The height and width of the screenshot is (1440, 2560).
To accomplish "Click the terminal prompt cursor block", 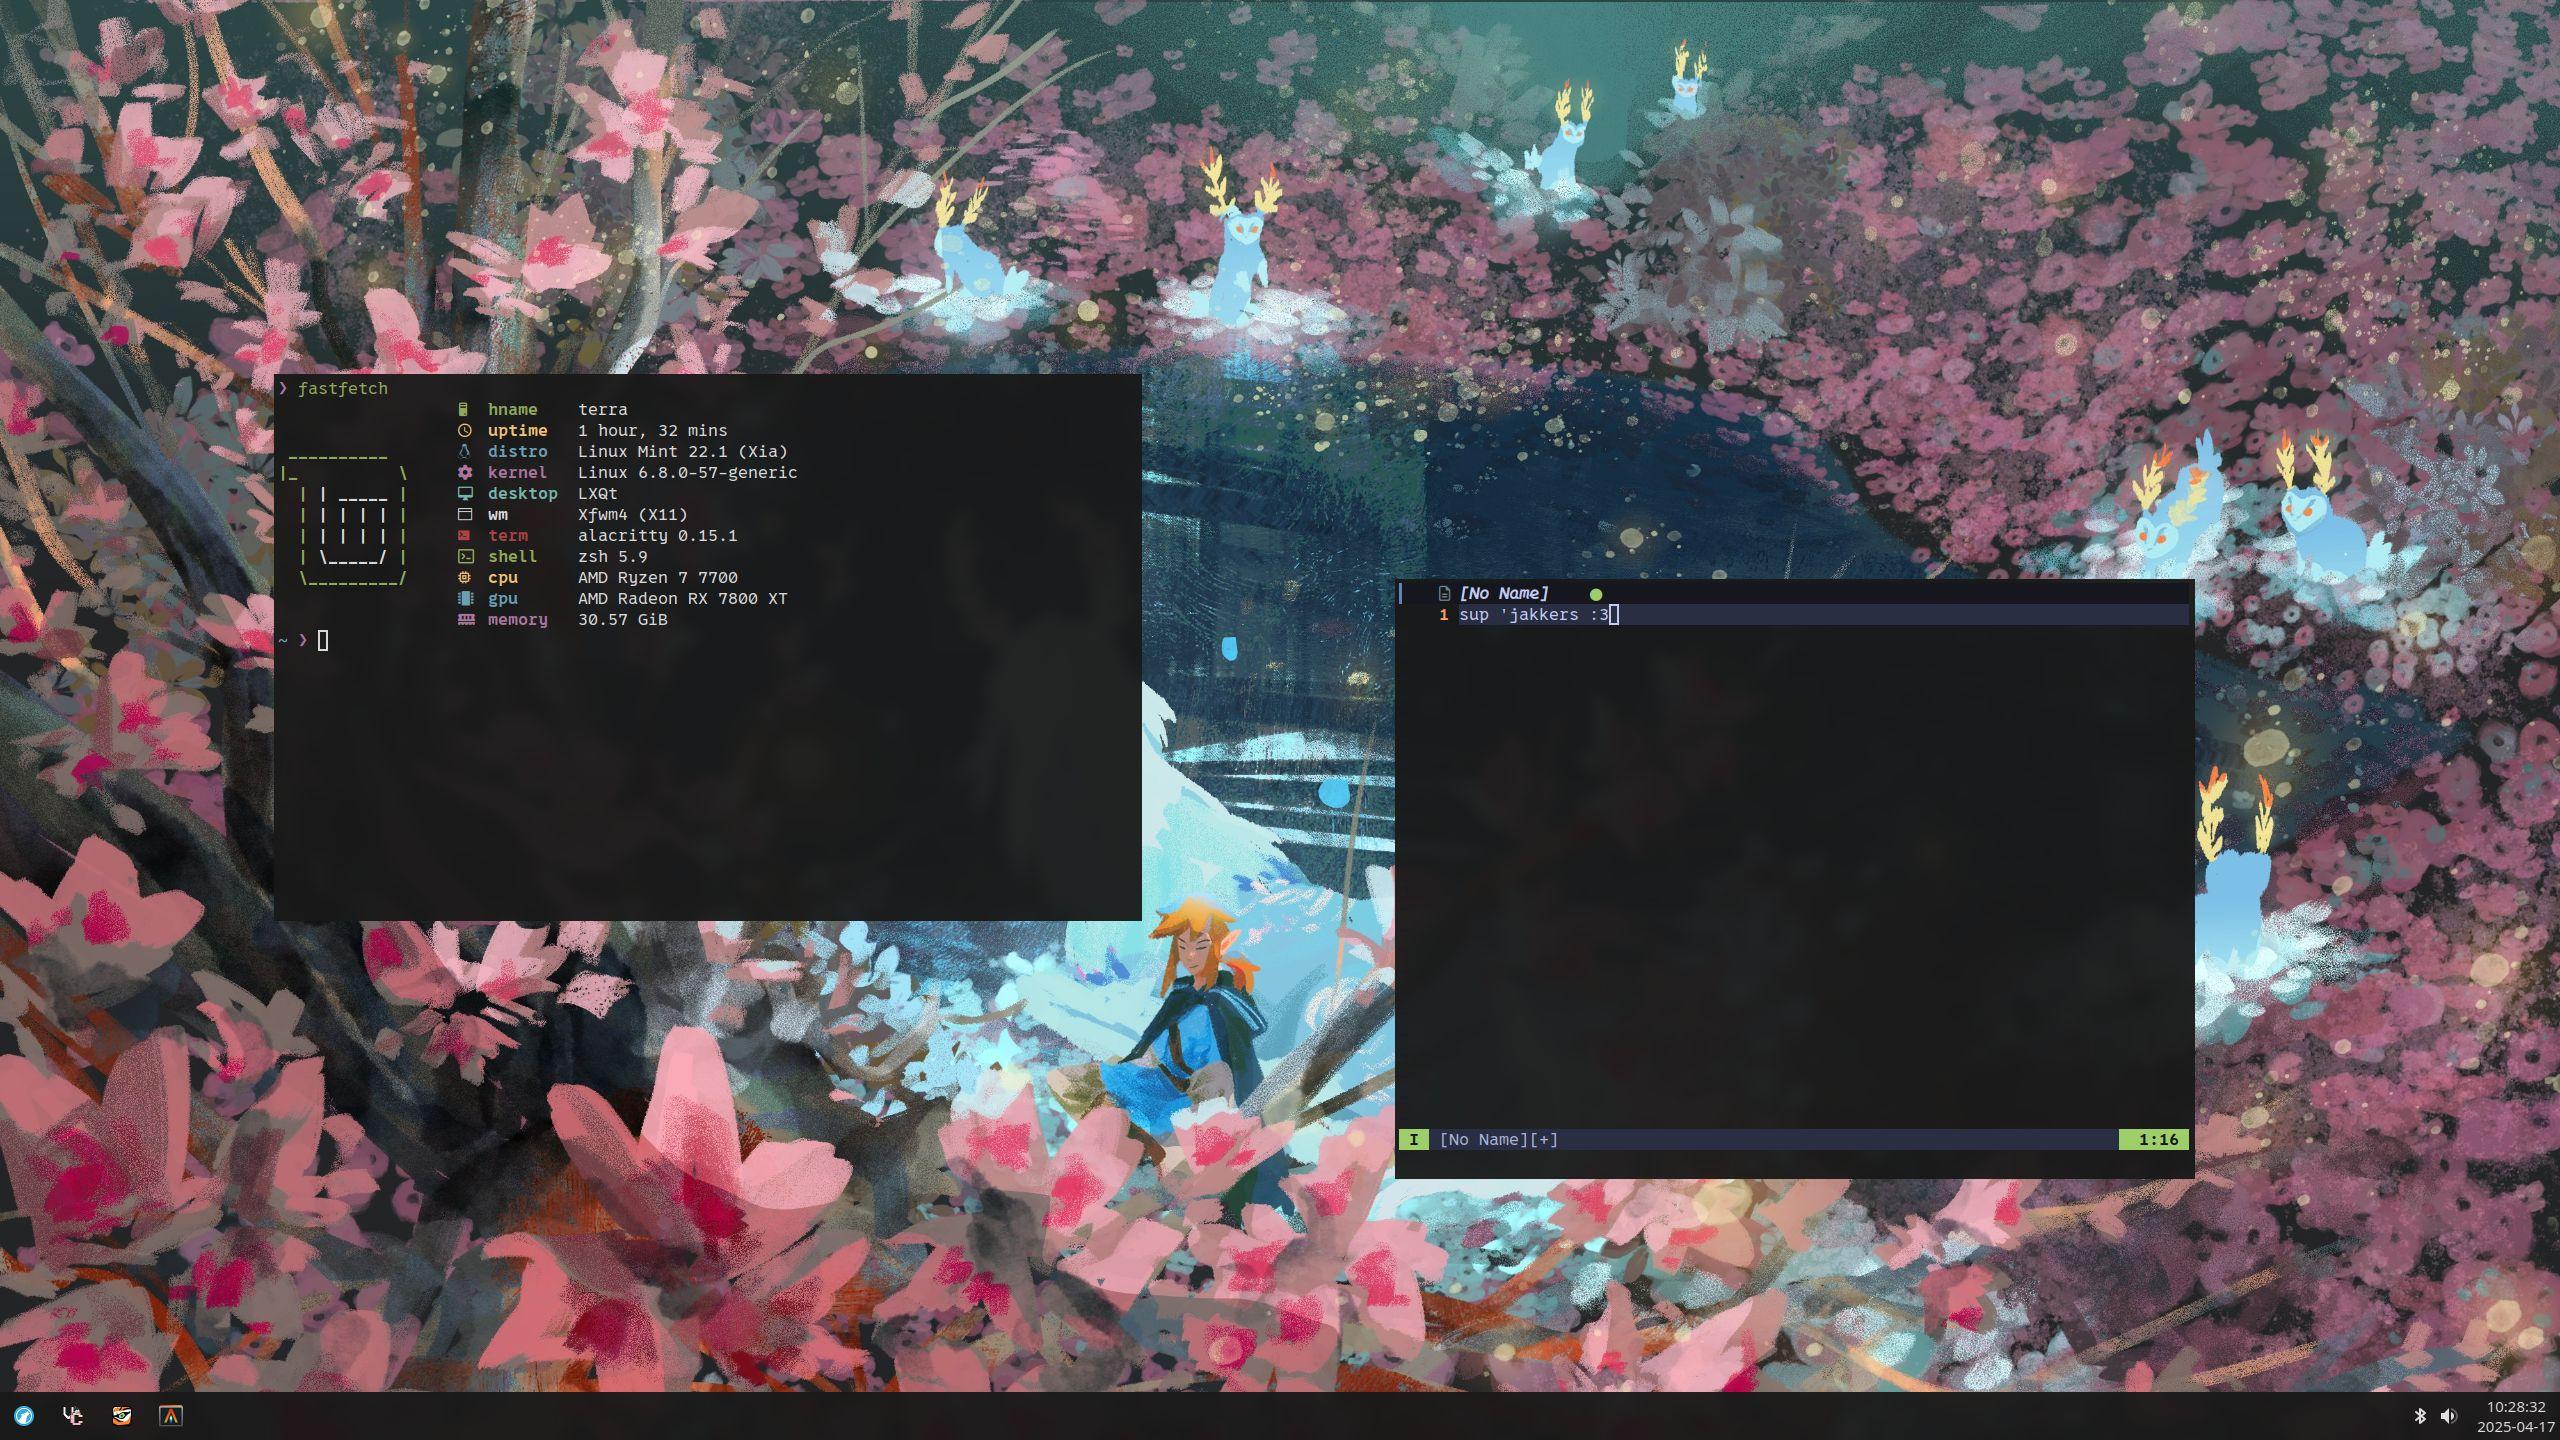I will point(323,640).
